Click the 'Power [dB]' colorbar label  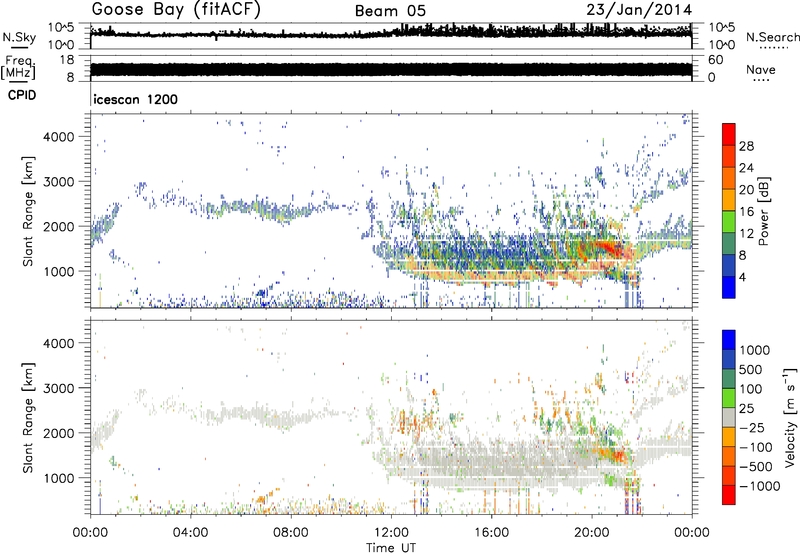tap(764, 211)
